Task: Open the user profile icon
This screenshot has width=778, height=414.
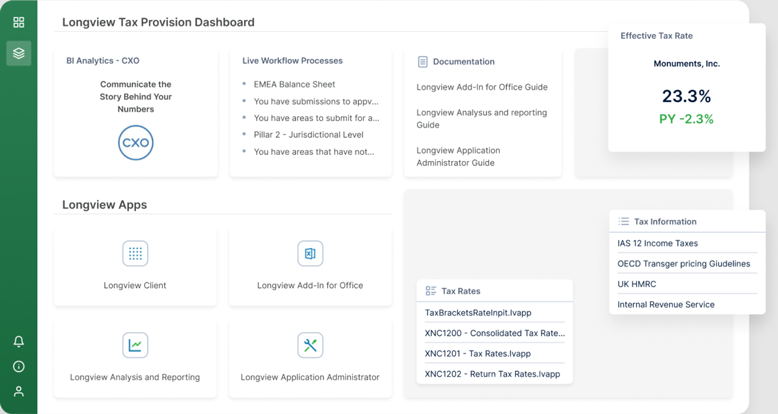Action: (x=18, y=392)
